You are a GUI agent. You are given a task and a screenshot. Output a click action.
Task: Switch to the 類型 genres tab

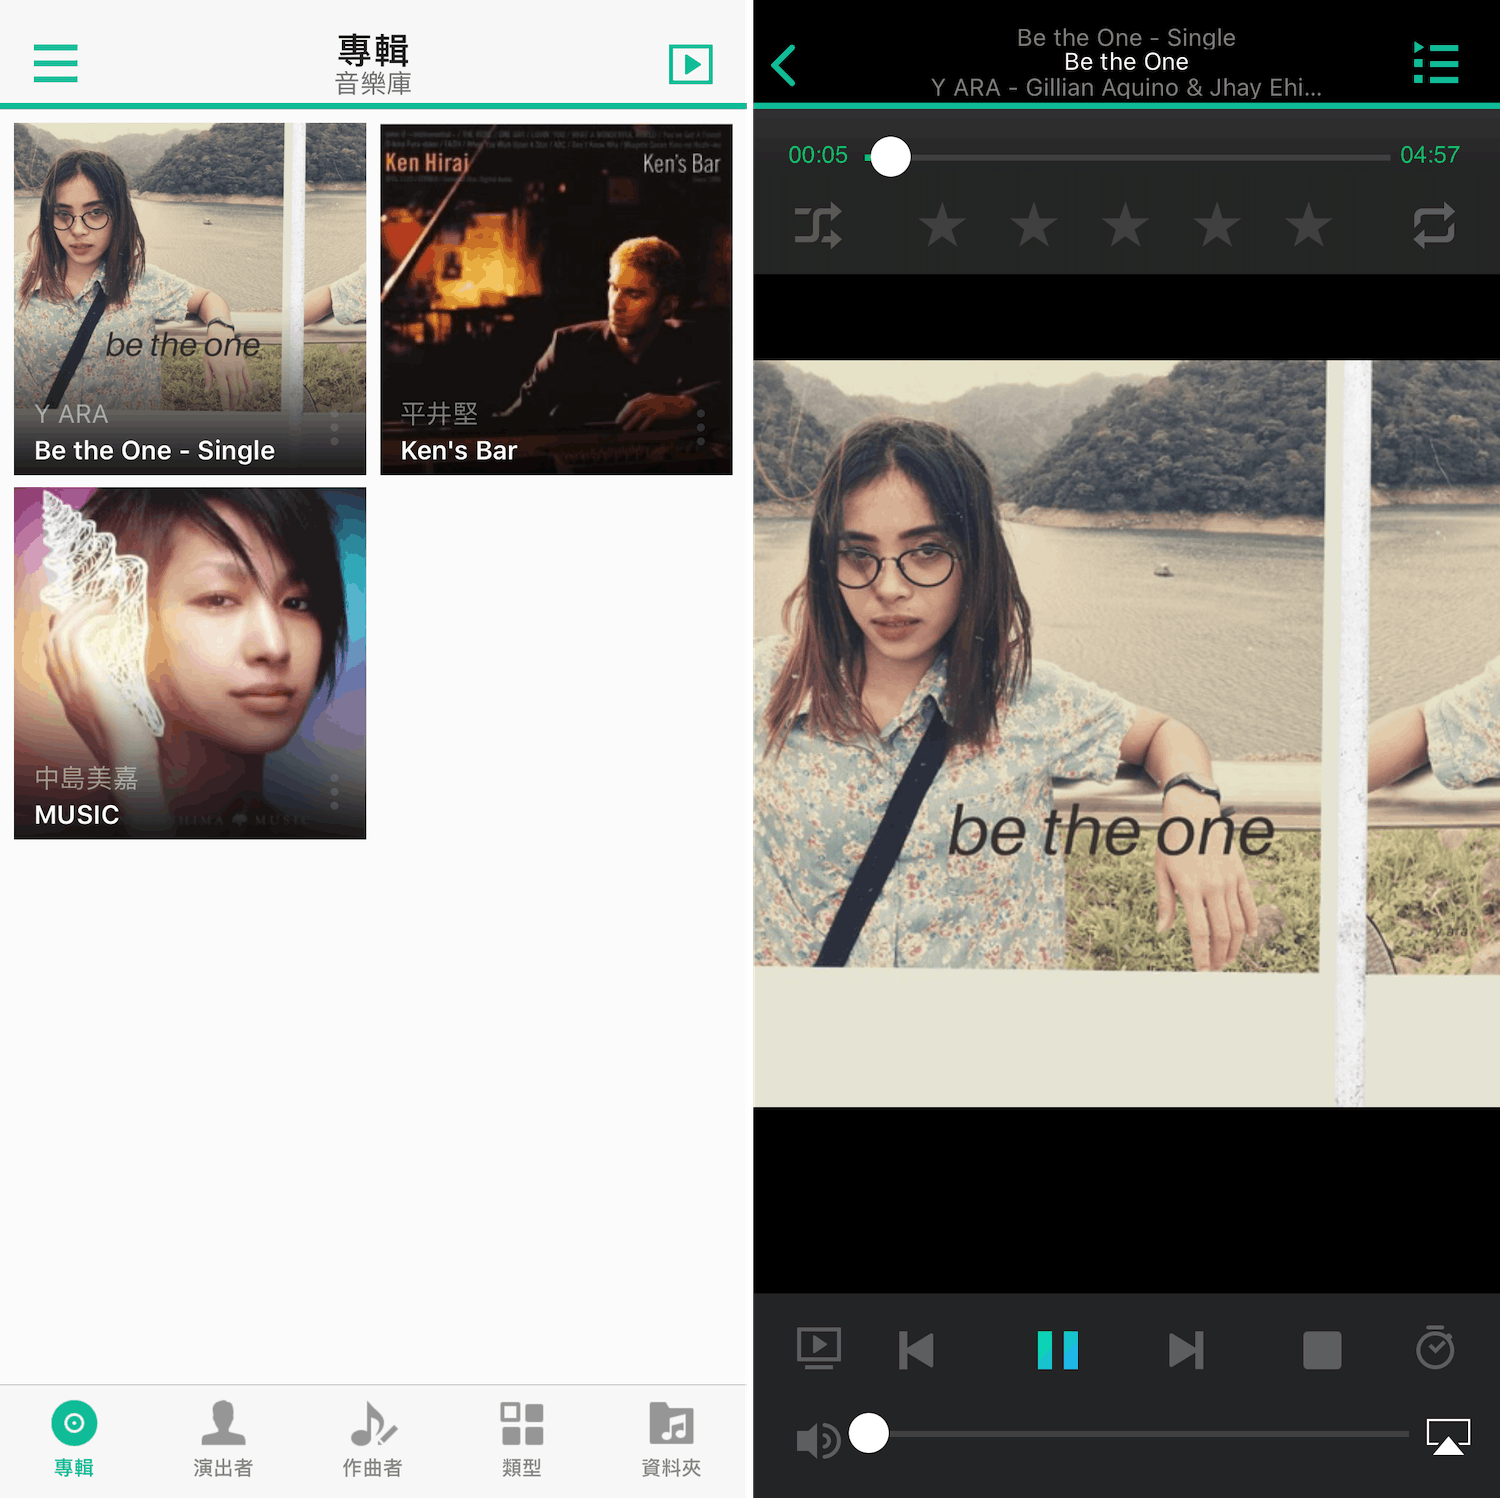(x=522, y=1439)
